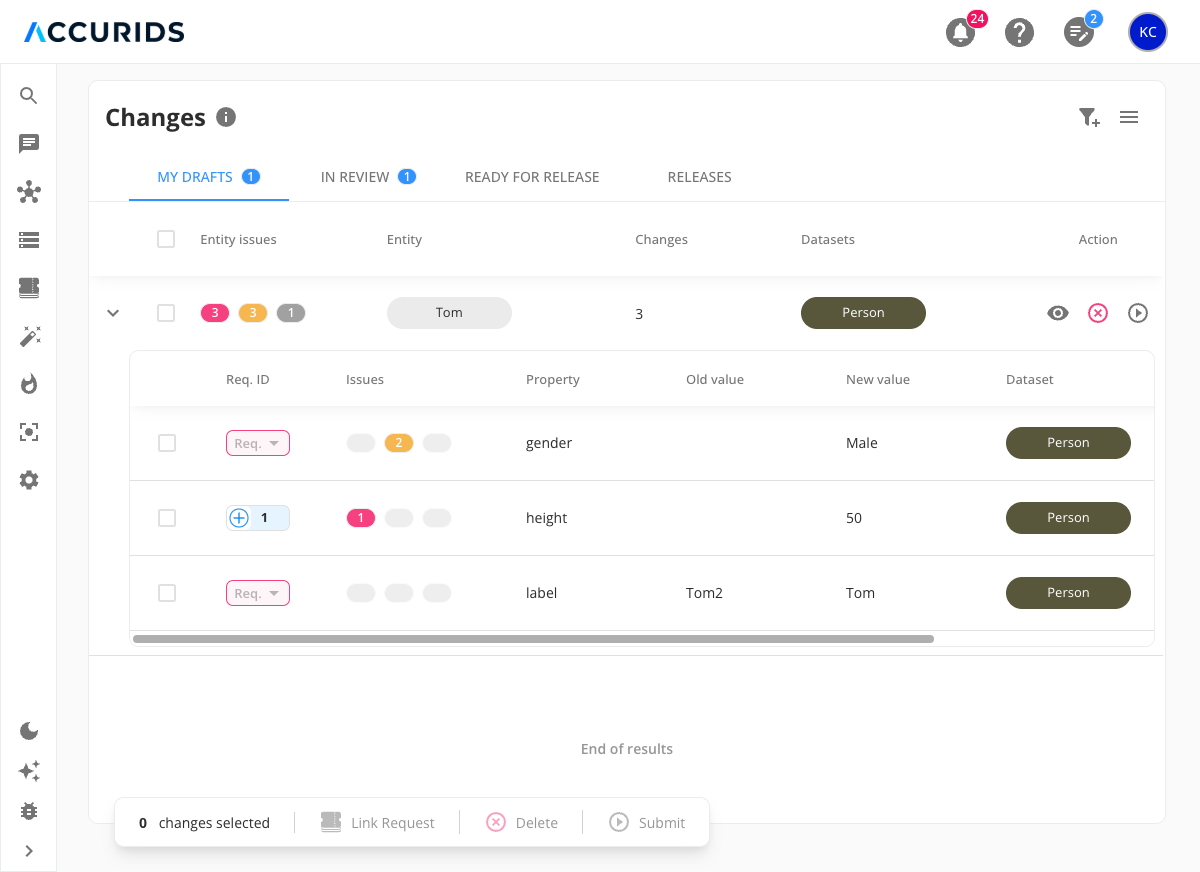
Task: Open the Req. dropdown on the gender row
Action: (257, 442)
